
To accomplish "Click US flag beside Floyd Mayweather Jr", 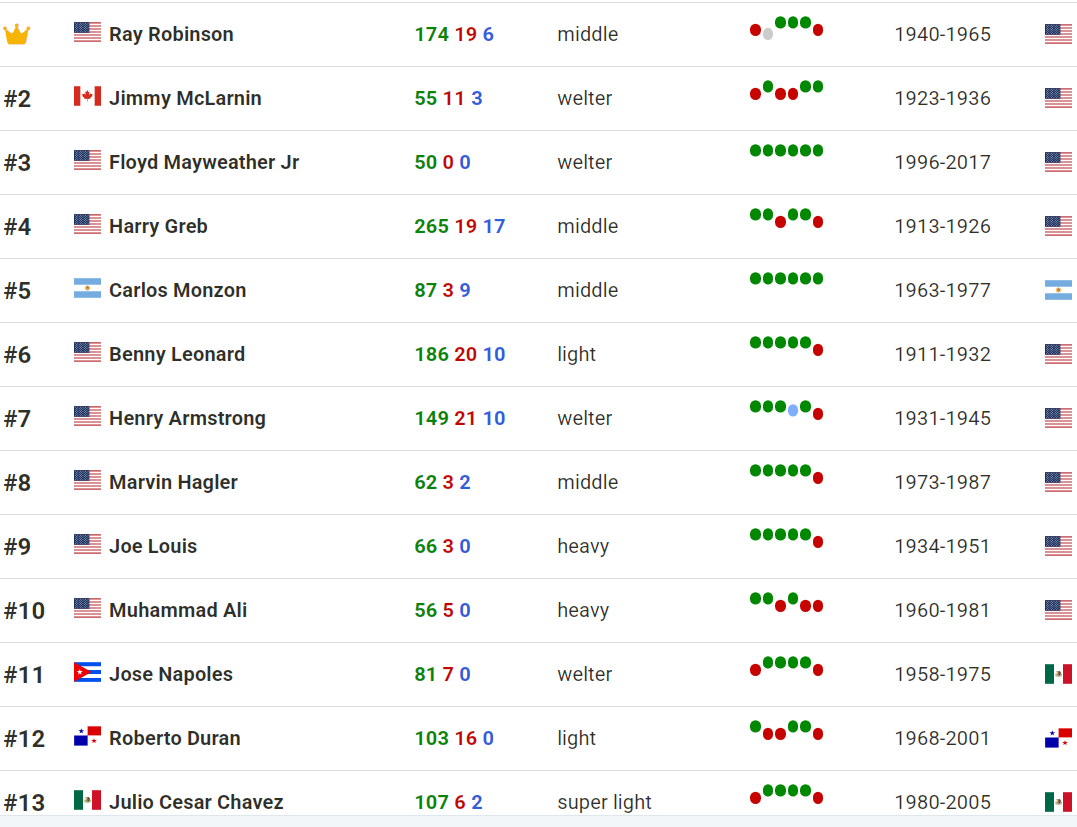I will tap(87, 161).
